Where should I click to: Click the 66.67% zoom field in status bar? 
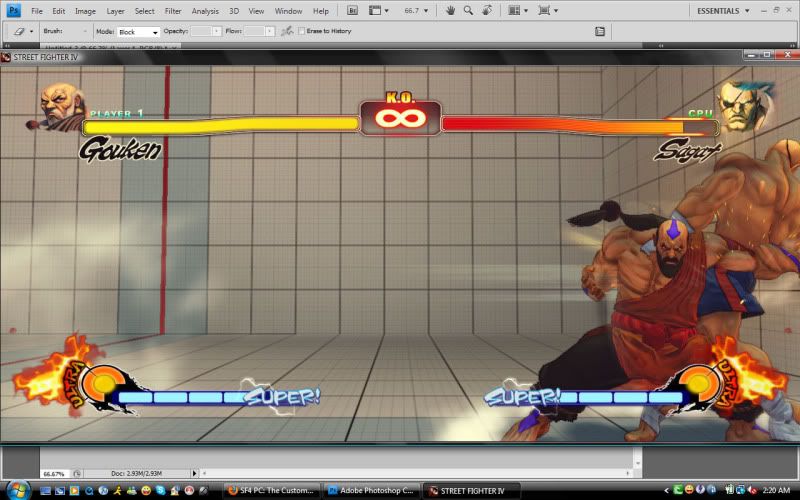click(54, 473)
